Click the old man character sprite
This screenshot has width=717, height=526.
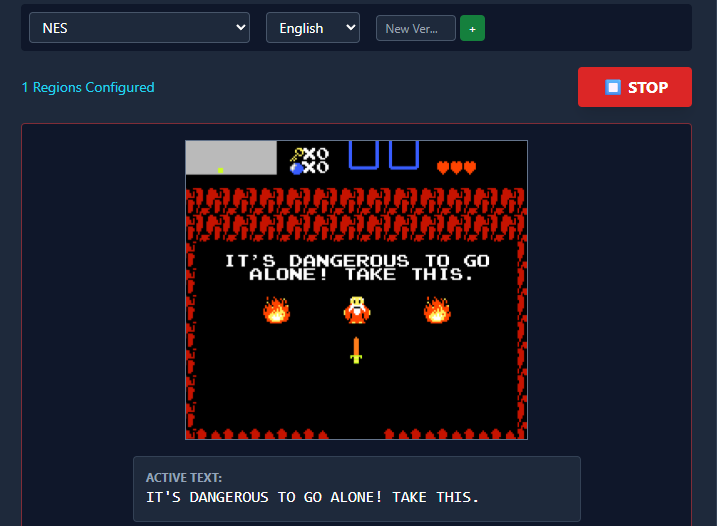pyautogui.click(x=356, y=310)
